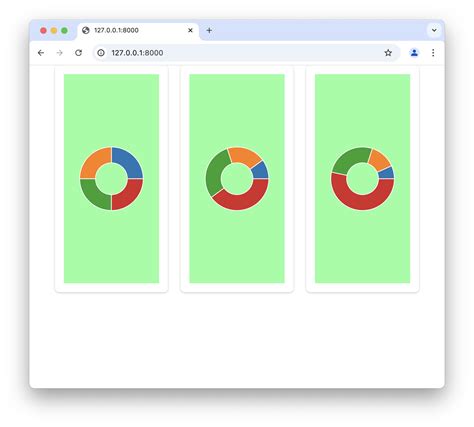Click red slice in the third donut chart
Screen dimensions: 474x427
point(363,199)
